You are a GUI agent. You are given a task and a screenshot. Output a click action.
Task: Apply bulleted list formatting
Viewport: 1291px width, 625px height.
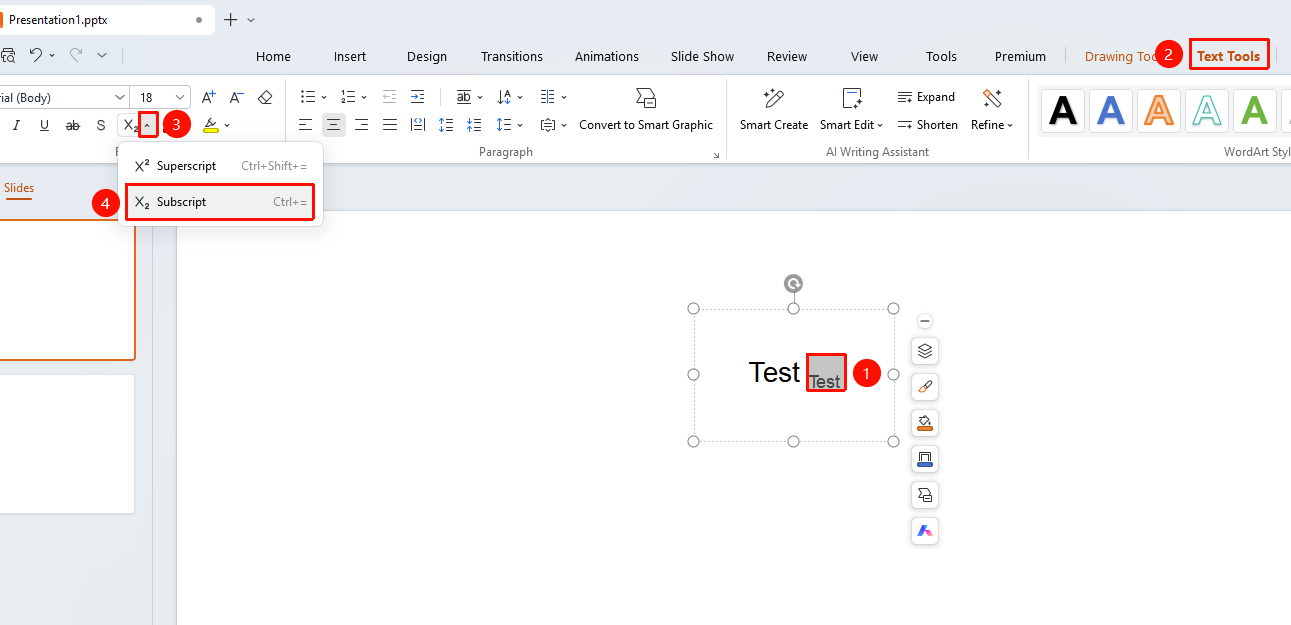click(308, 97)
